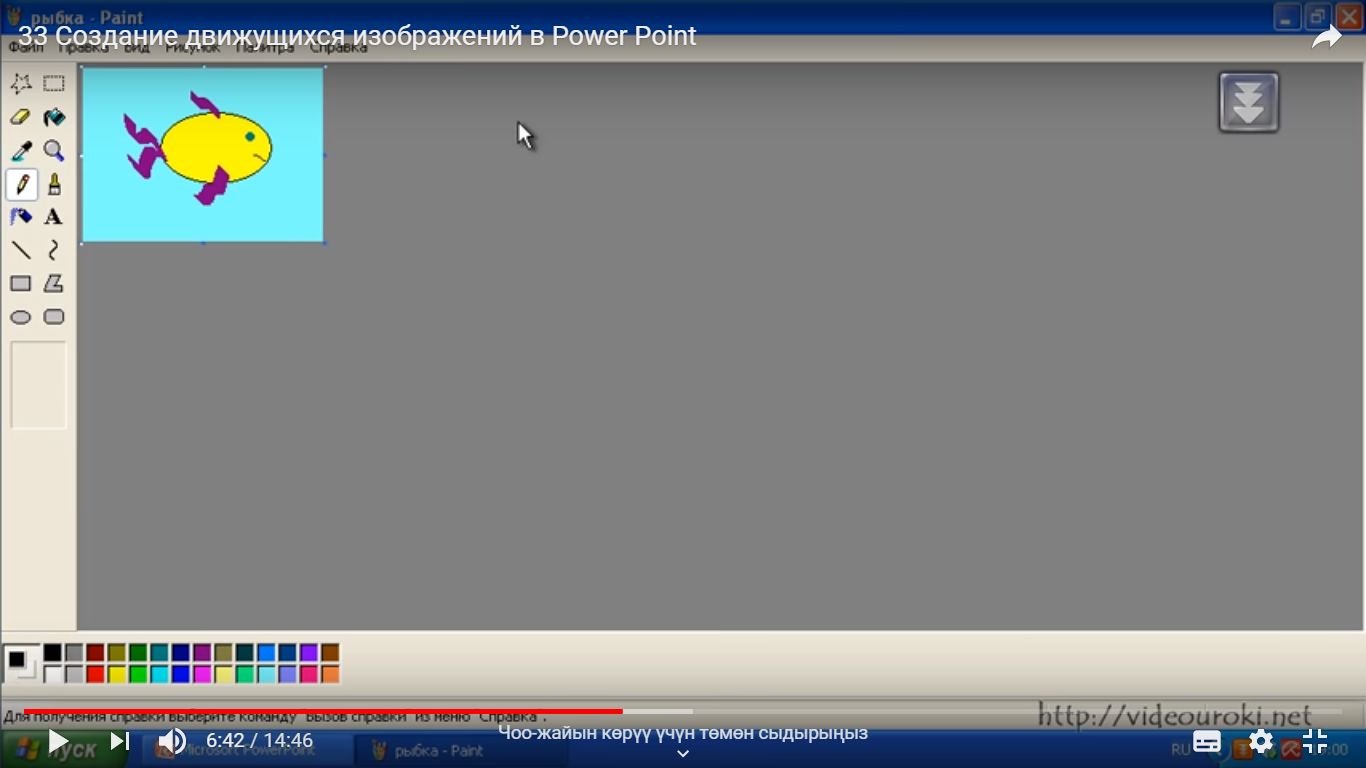Play the video
Image resolution: width=1366 pixels, height=768 pixels.
(x=58, y=741)
